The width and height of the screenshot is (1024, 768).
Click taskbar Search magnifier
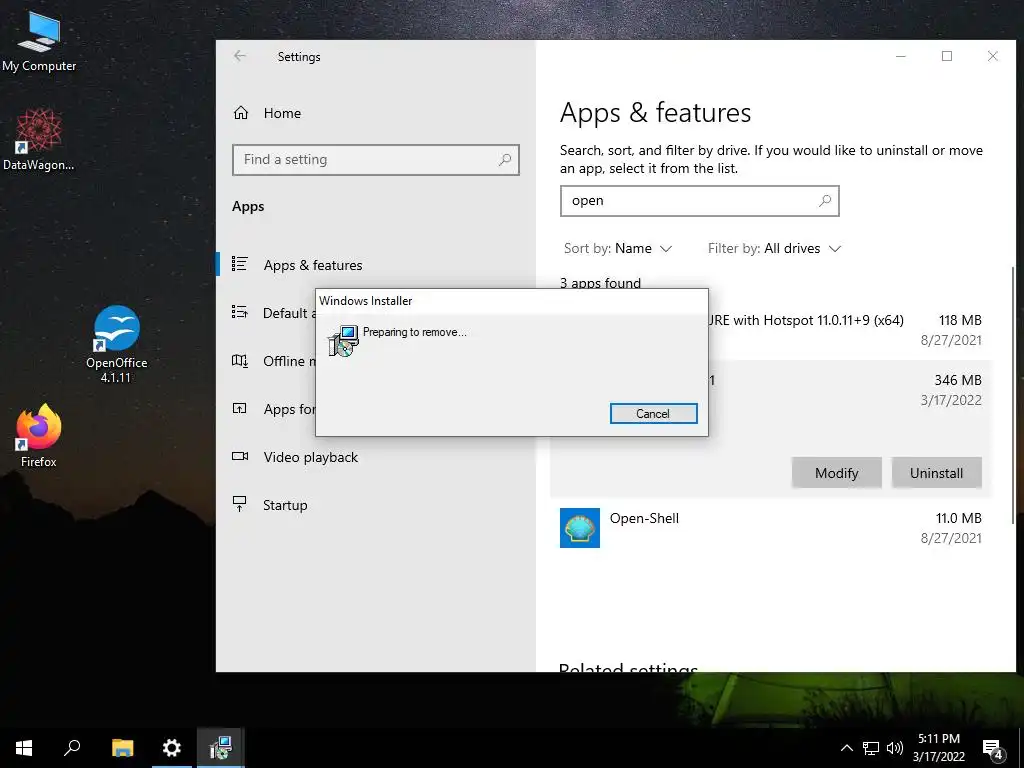72,748
